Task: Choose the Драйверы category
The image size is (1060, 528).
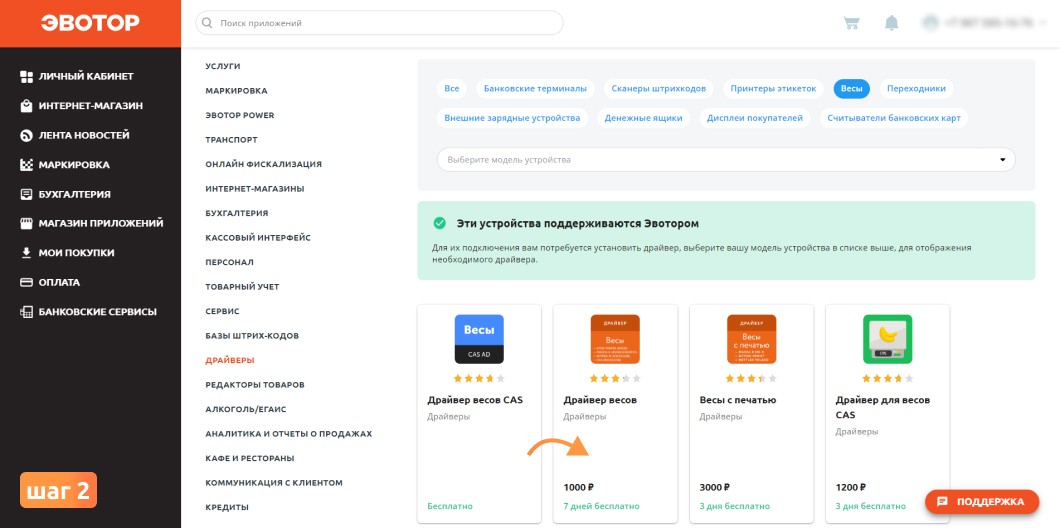Action: 230,360
